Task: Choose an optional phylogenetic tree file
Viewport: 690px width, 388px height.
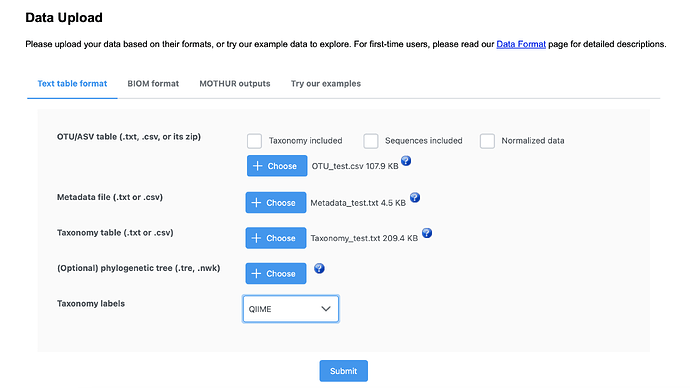Action: click(x=275, y=274)
